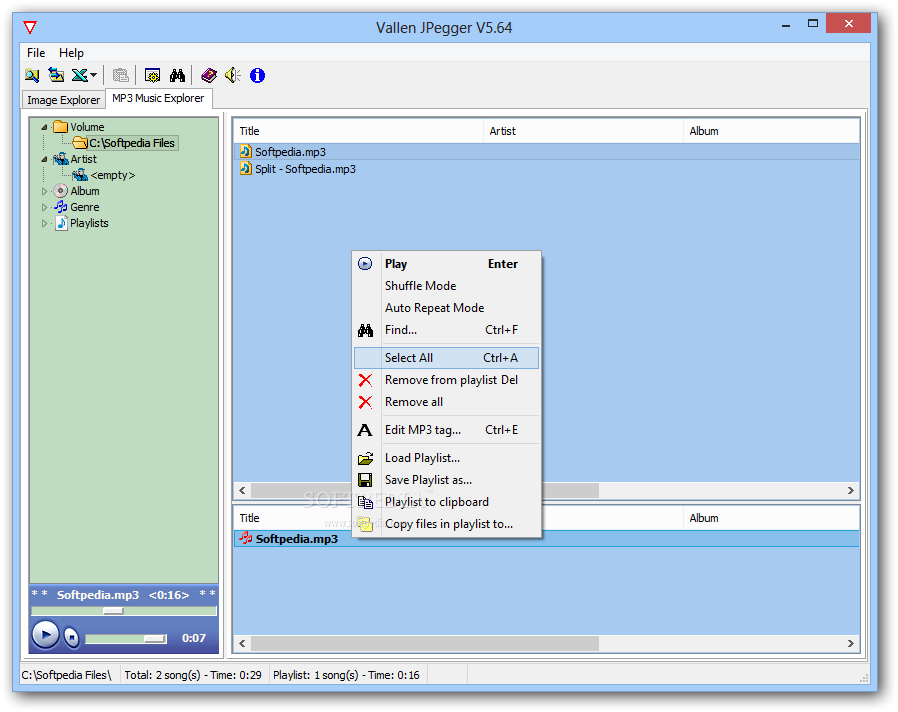Click the speaker sound toolbar icon

tap(233, 75)
